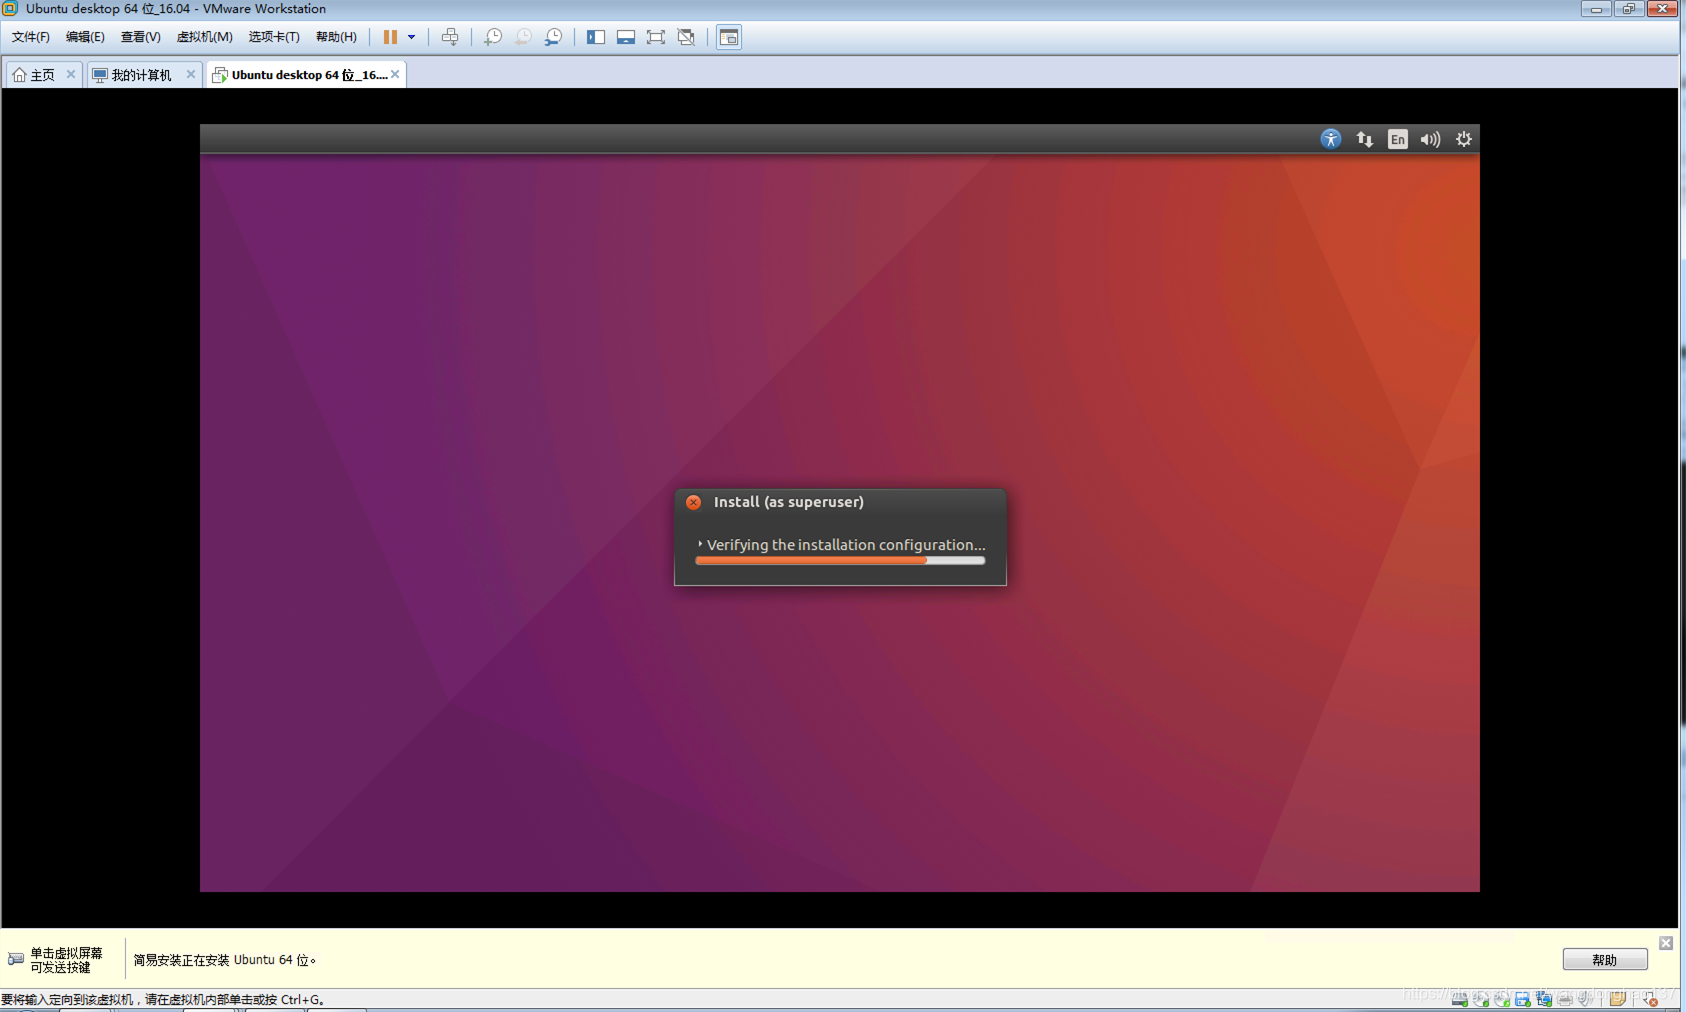Send Ctrl+Alt+Del to the virtual machine
Screen dimensions: 1686x1012
point(450,37)
